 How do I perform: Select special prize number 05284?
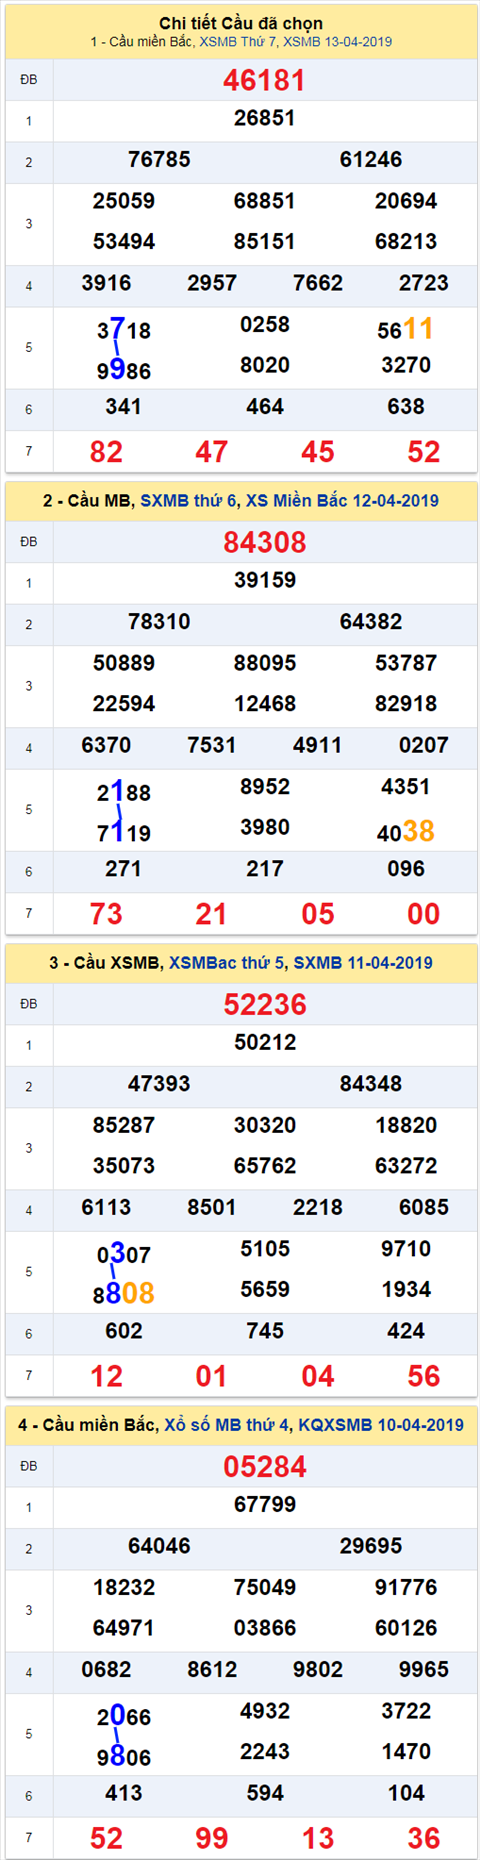click(264, 1466)
